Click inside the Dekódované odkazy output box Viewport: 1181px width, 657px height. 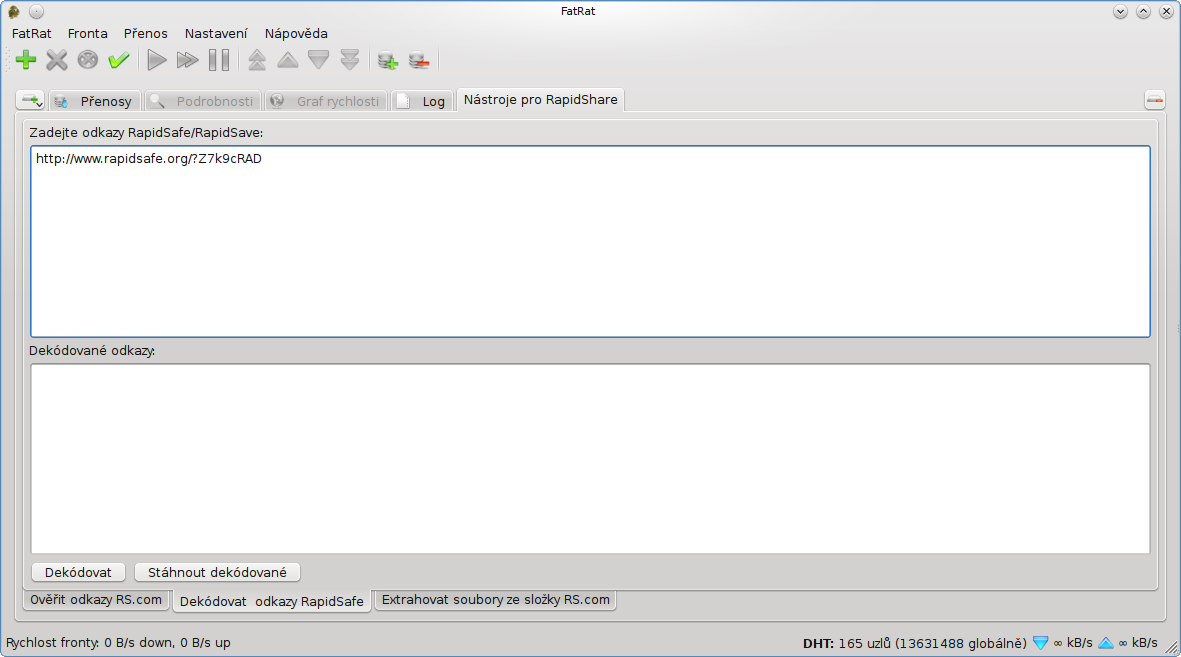click(x=590, y=459)
